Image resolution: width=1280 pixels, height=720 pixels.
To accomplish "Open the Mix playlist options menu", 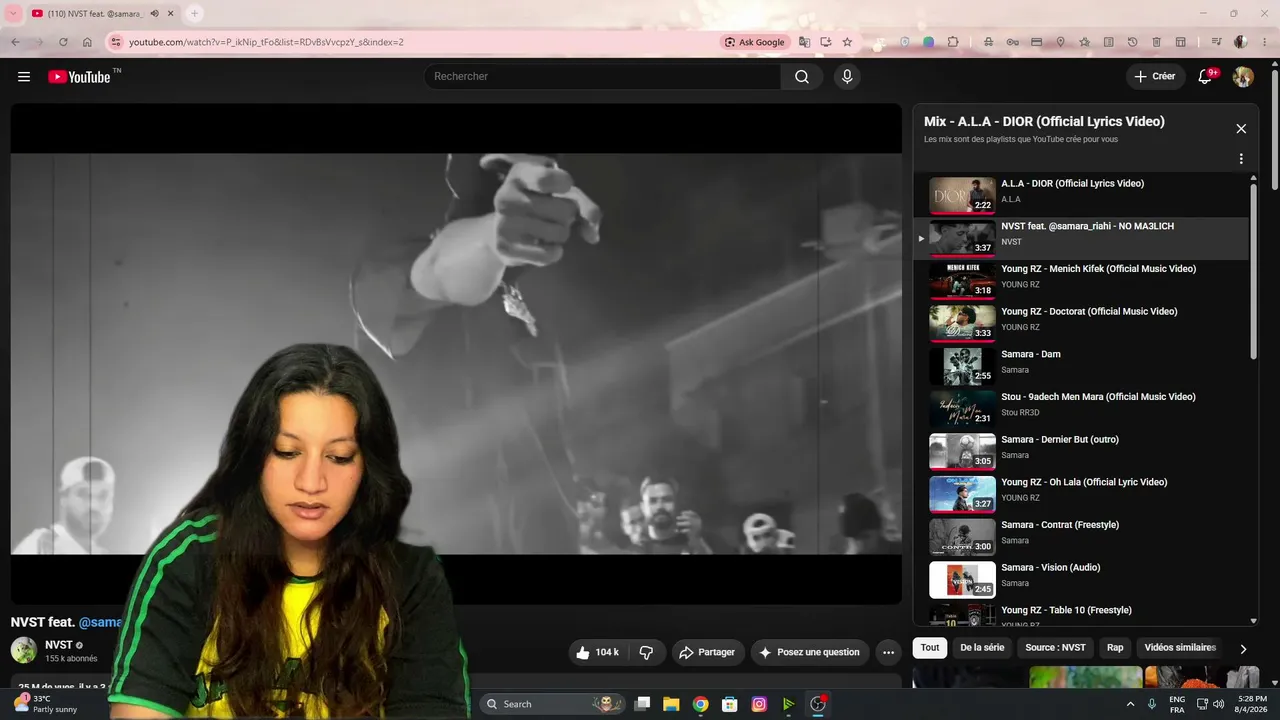I will point(1241,159).
